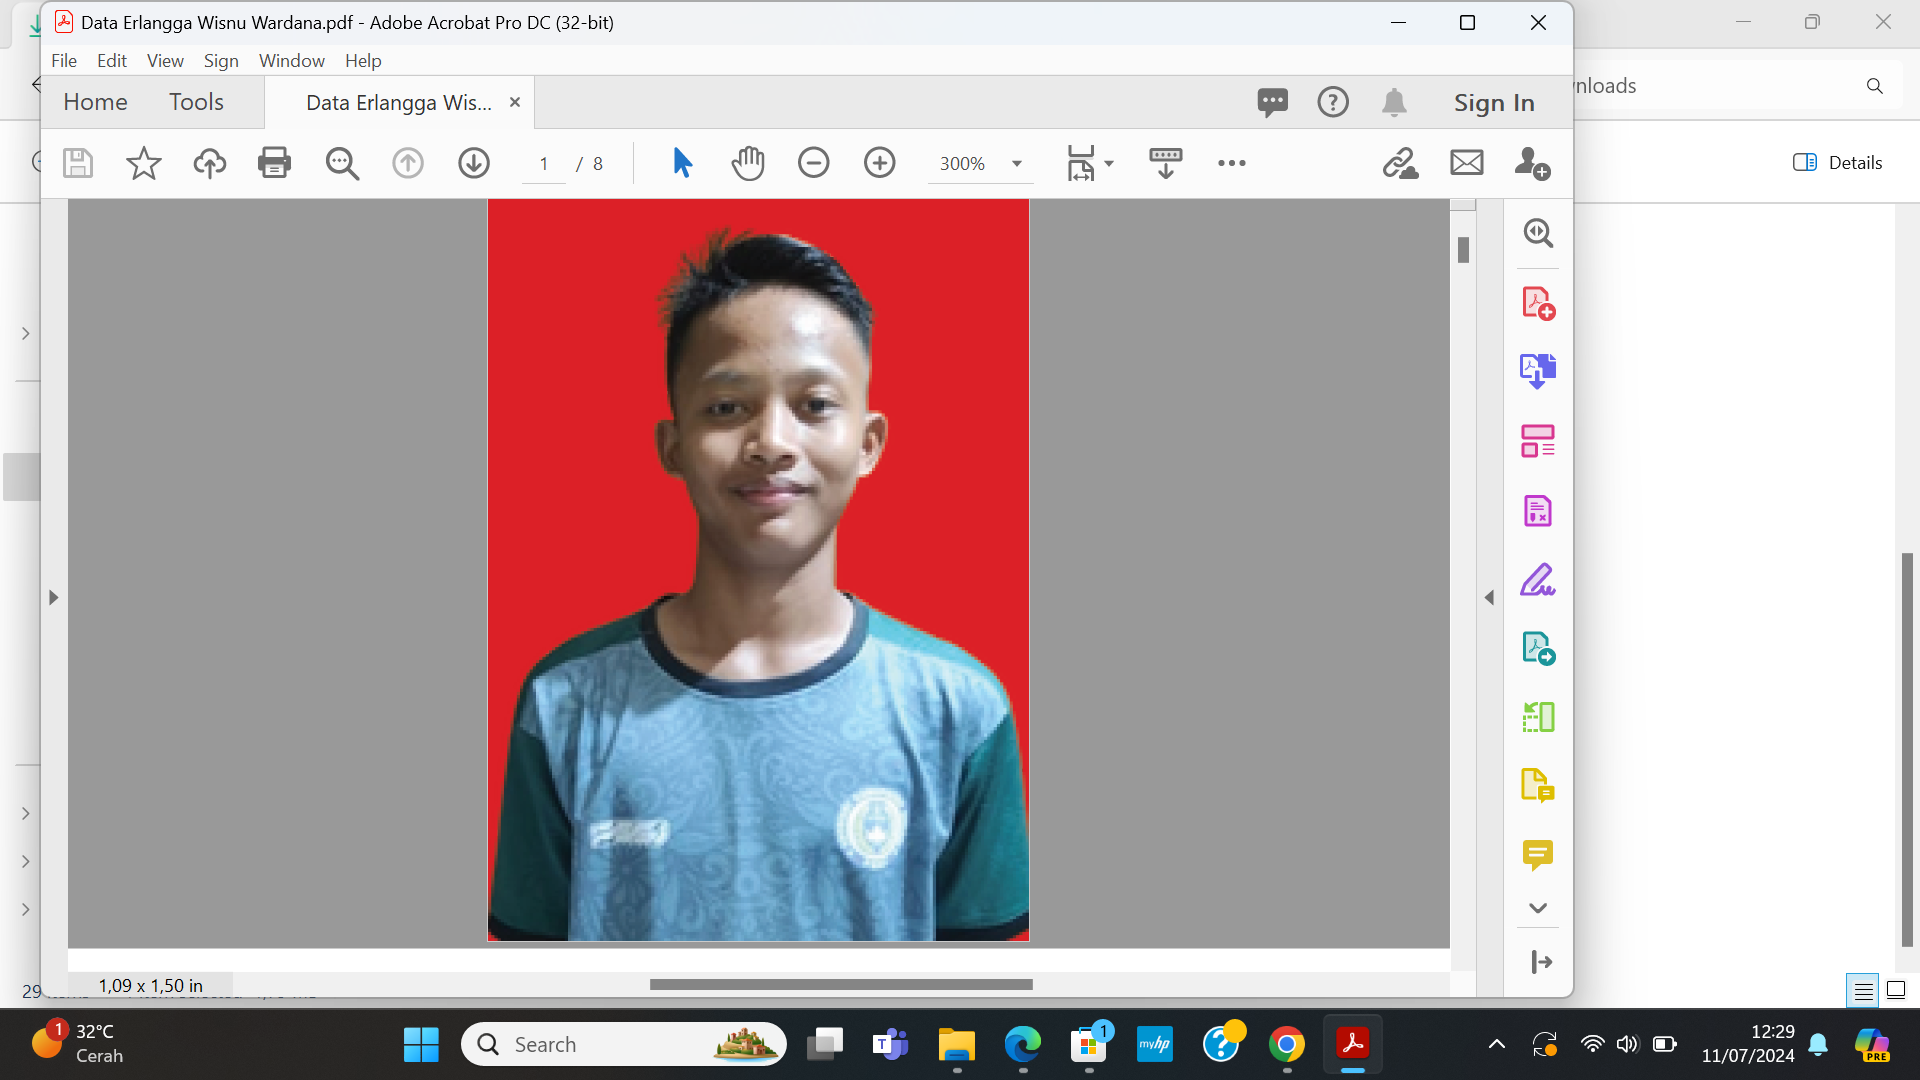The width and height of the screenshot is (1920, 1080).
Task: Open the fit page options dropdown
Action: click(x=1109, y=164)
